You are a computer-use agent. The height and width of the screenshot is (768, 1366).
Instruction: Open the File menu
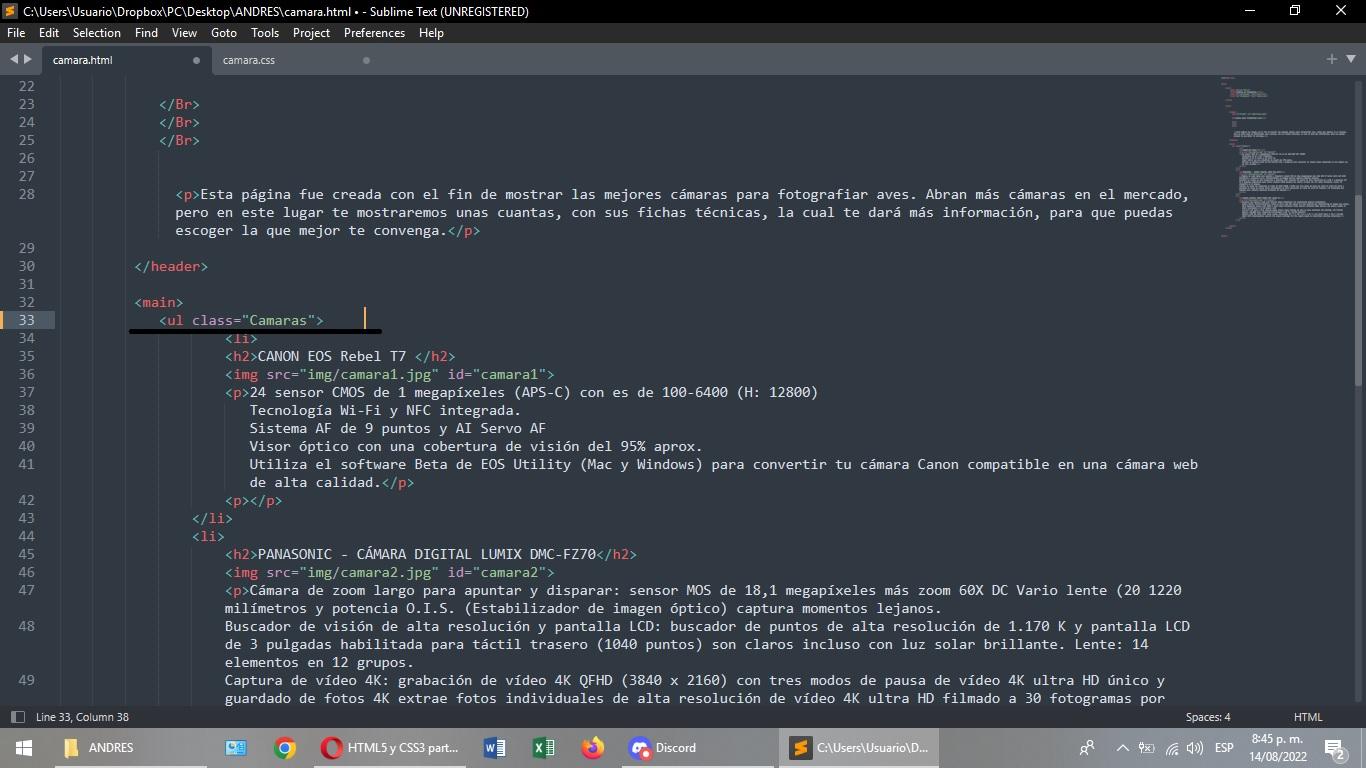16,33
